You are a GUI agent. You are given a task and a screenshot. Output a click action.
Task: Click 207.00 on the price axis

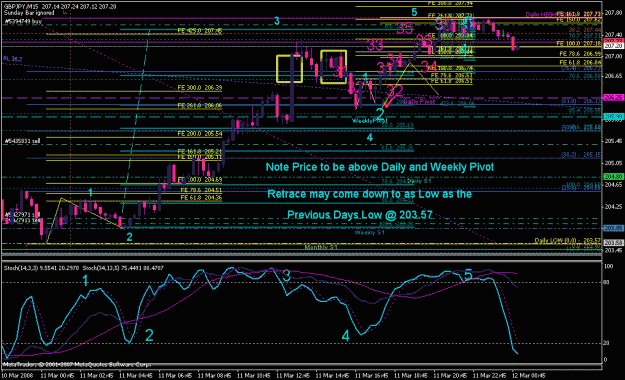[x=613, y=57]
